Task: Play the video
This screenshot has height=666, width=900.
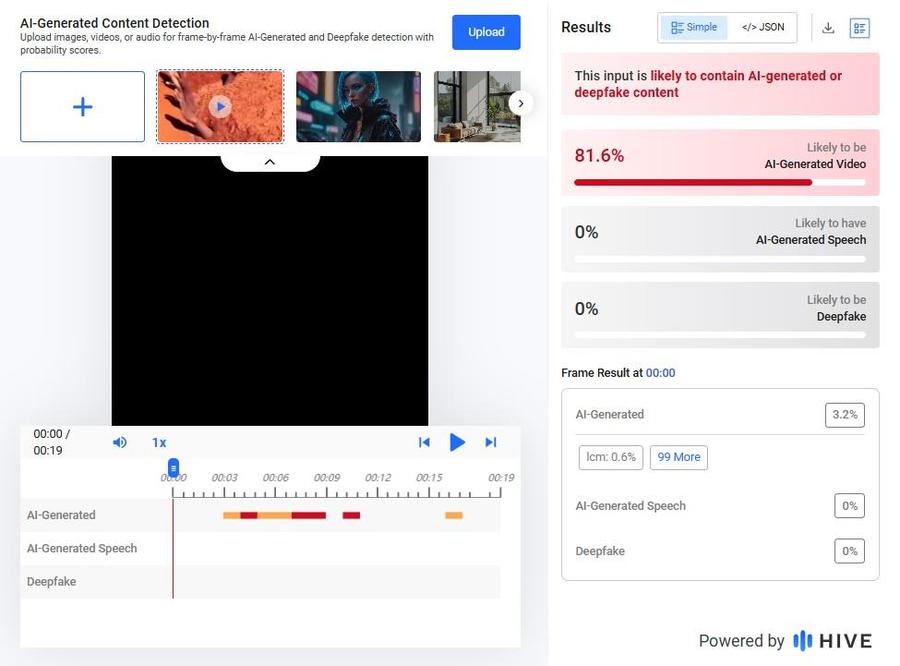Action: (x=457, y=442)
